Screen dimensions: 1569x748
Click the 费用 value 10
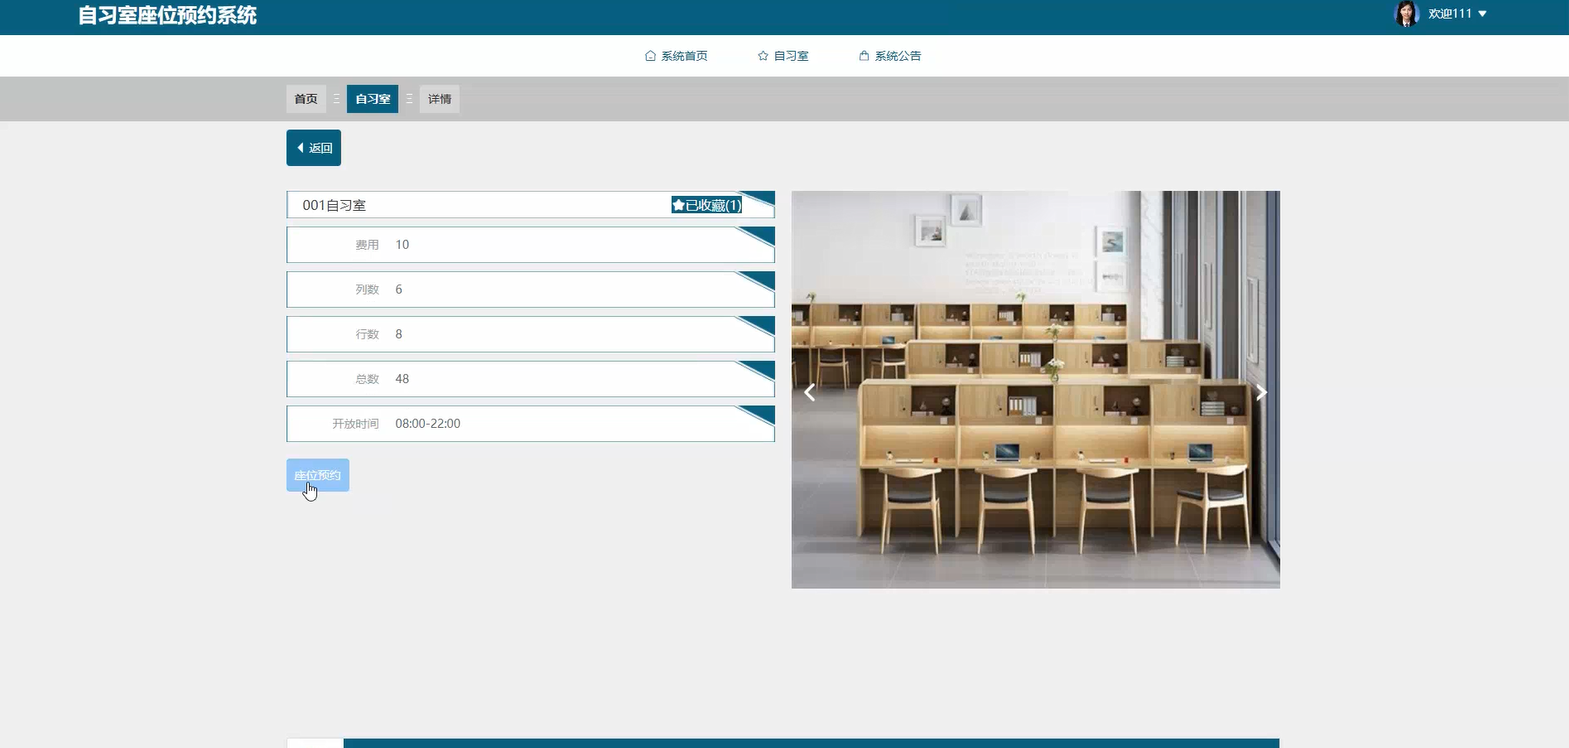[x=402, y=245]
